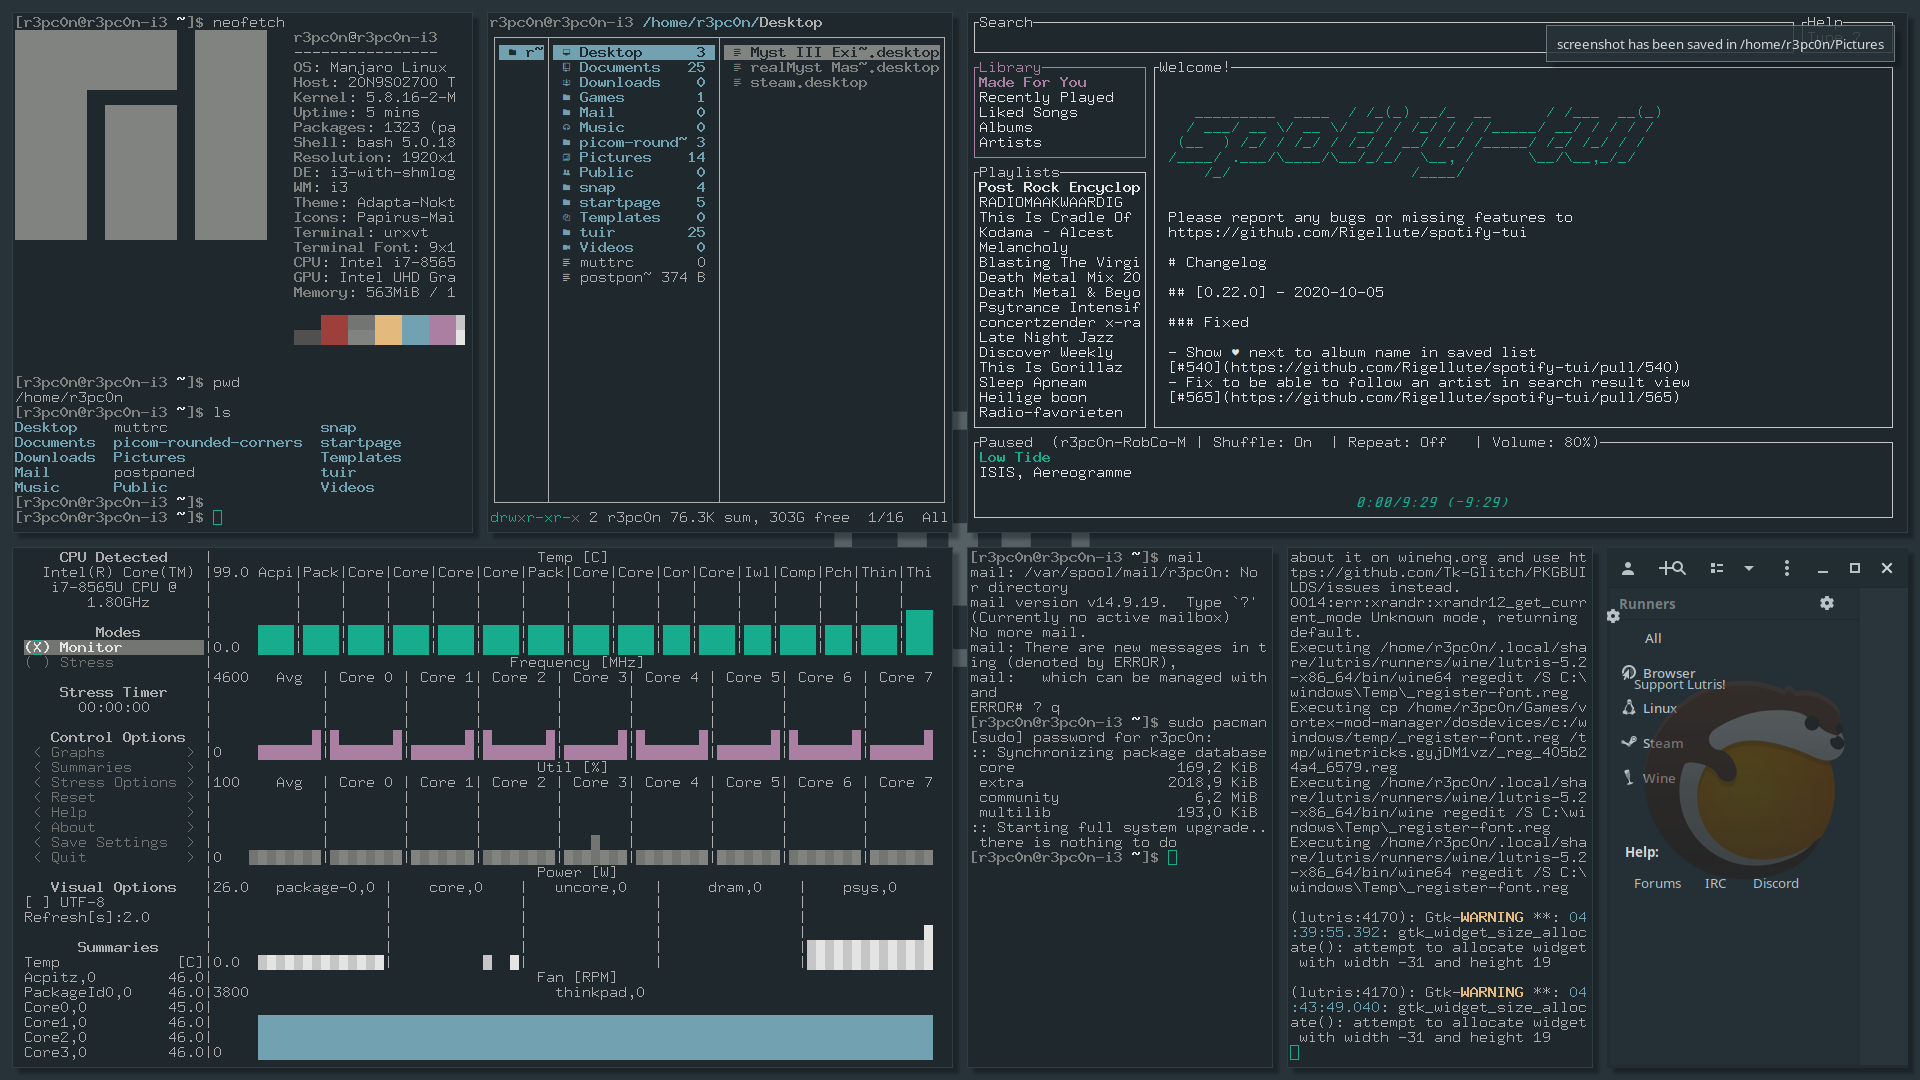Dismiss the screenshot saved notification
The image size is (1920, 1080).
1720,44
